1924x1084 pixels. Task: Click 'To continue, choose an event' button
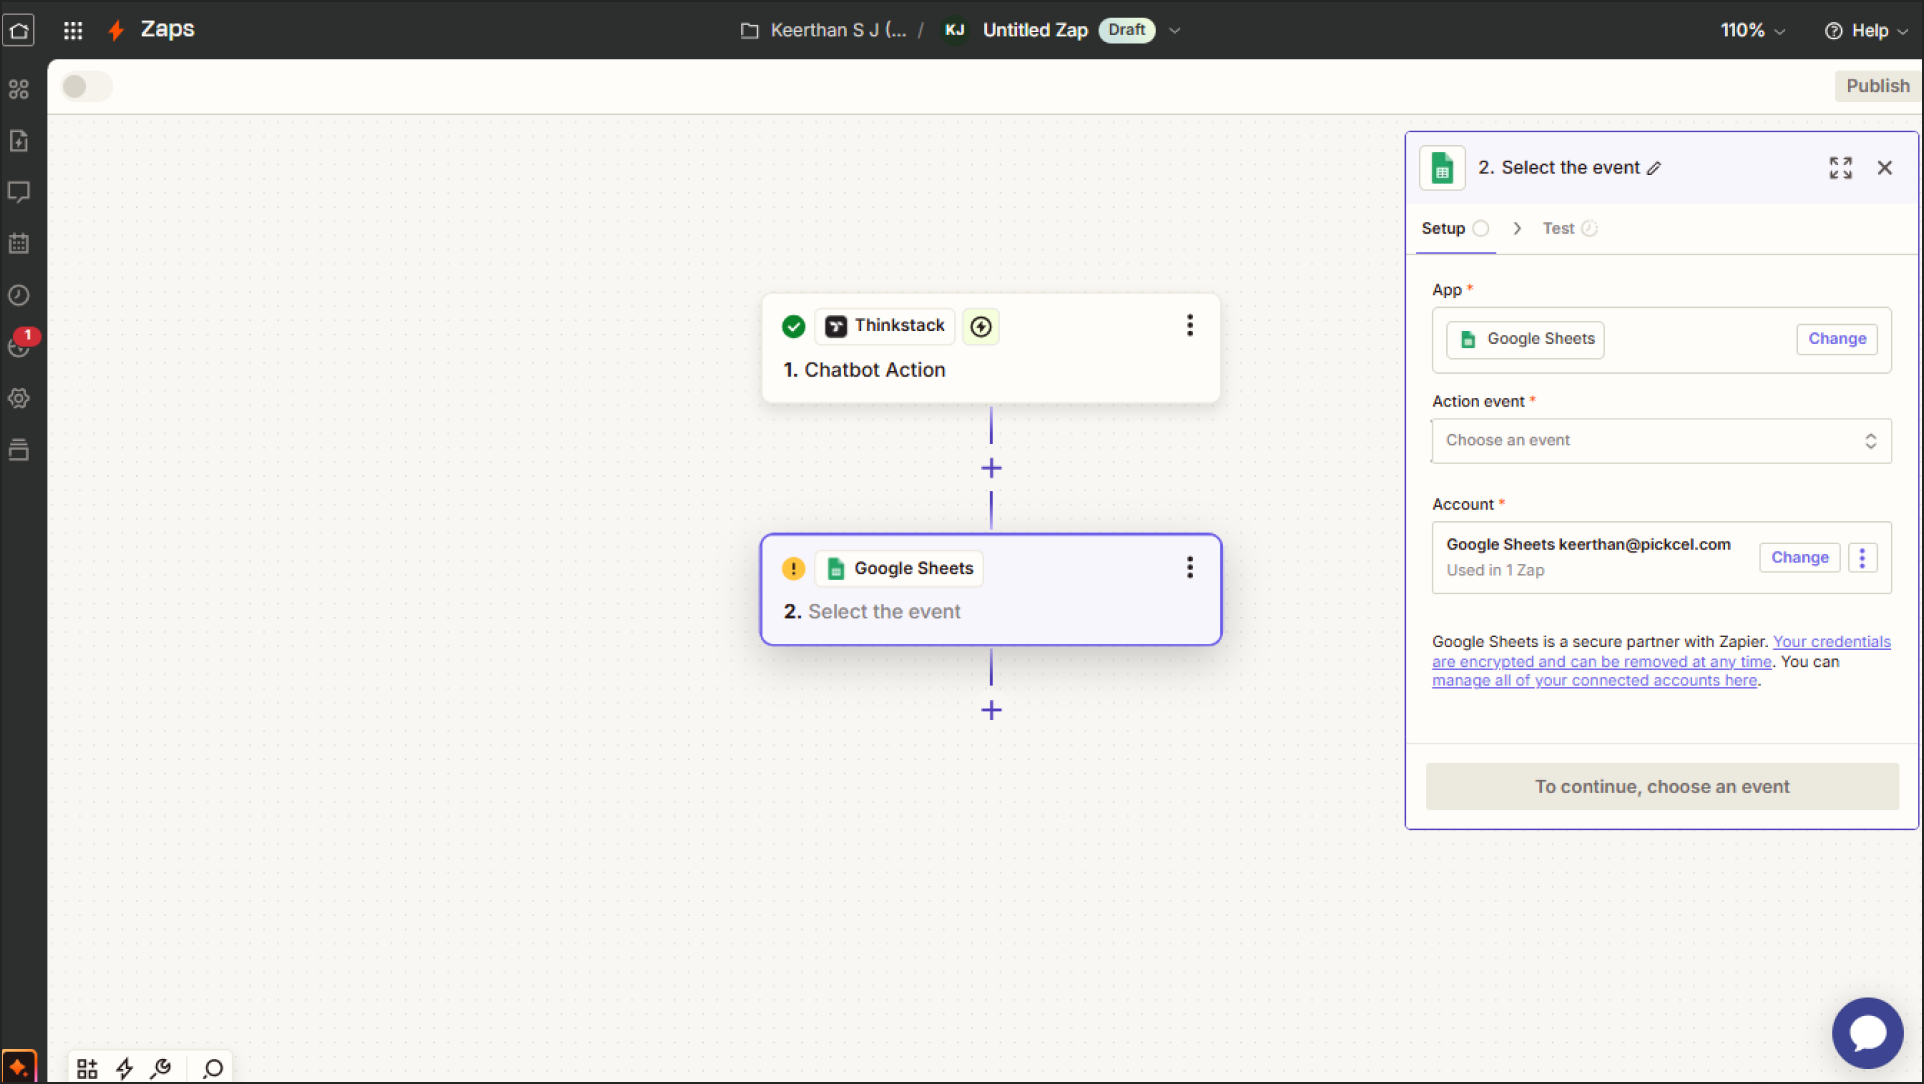[1662, 787]
